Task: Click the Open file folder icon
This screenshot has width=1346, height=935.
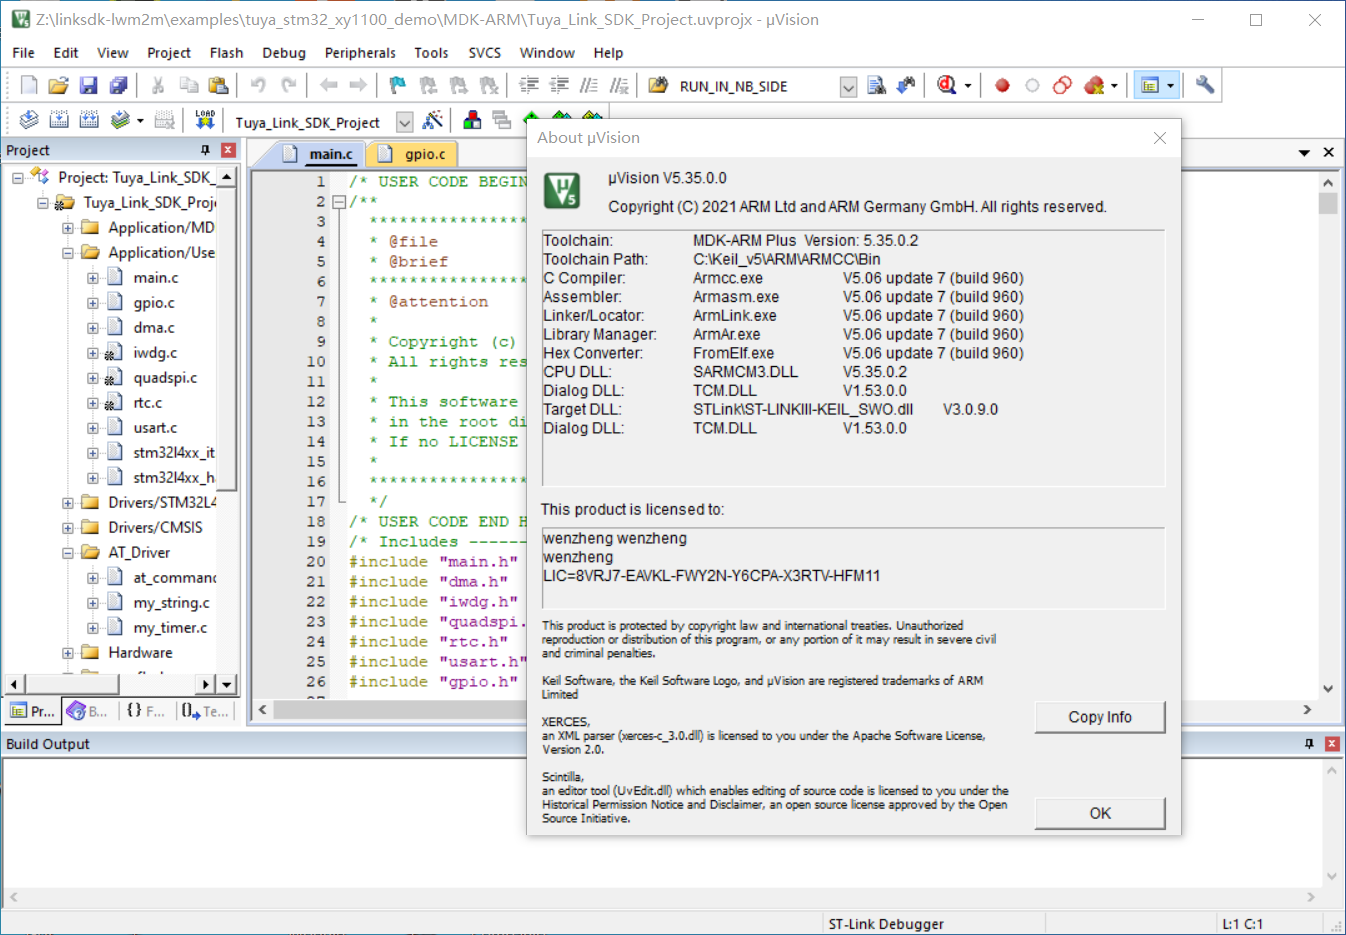Action: click(x=58, y=86)
